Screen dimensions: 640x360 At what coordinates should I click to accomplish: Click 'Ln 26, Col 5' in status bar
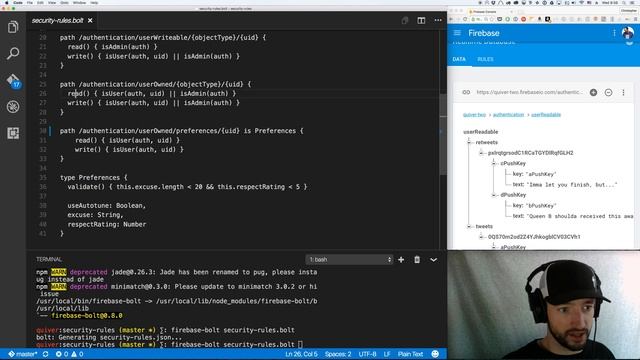pyautogui.click(x=301, y=354)
